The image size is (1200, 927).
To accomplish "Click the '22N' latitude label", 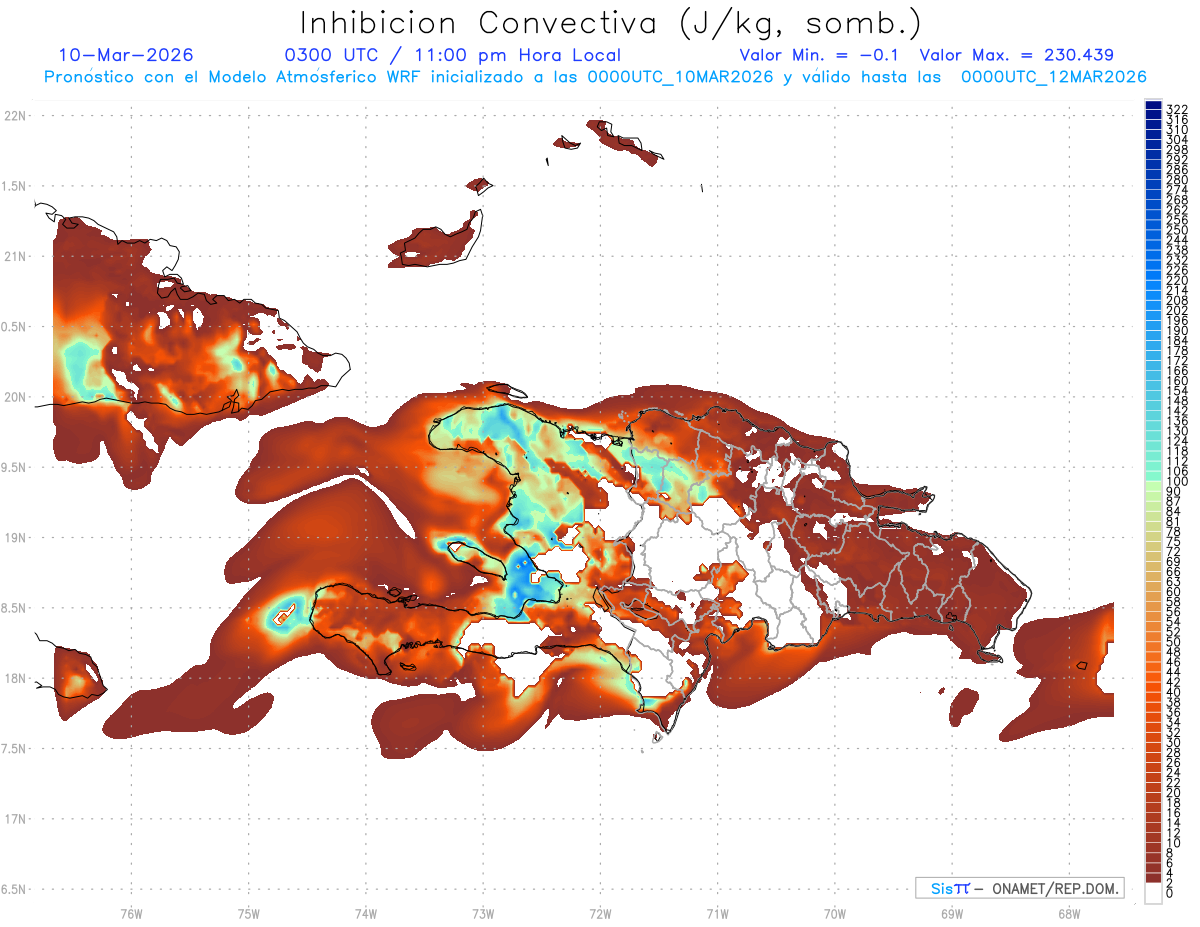I will (14, 116).
